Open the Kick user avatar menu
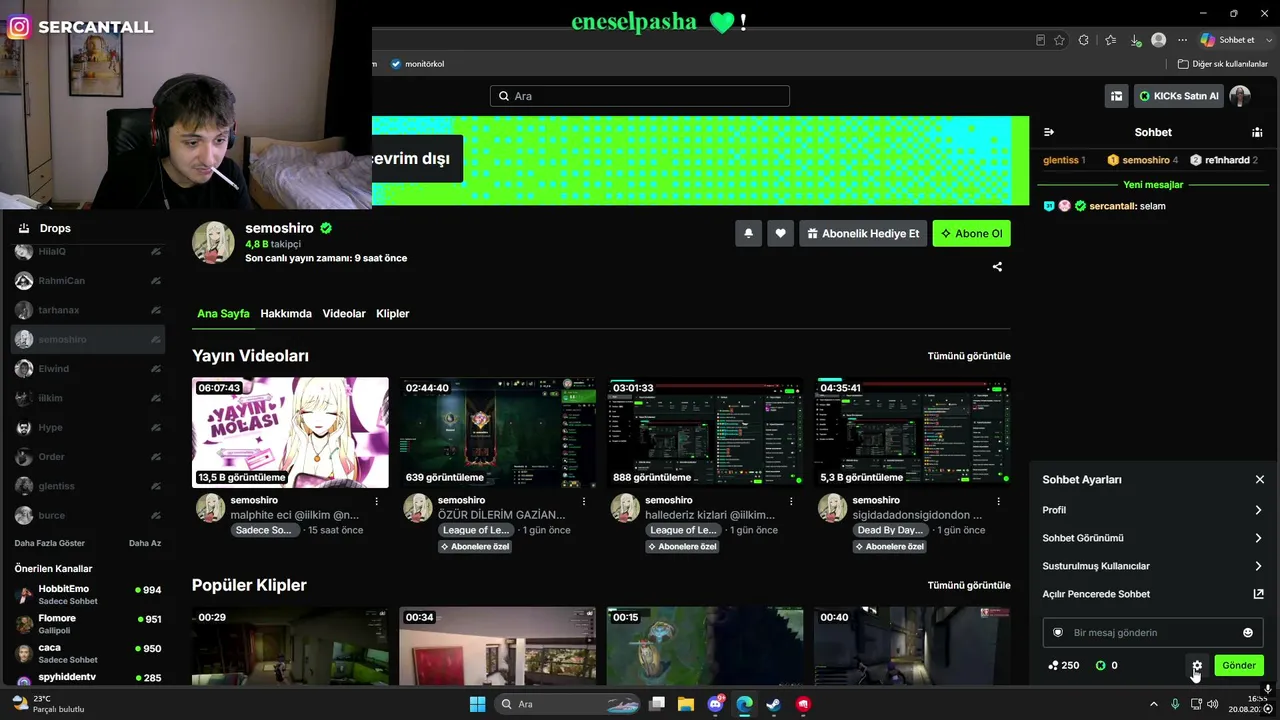This screenshot has height=720, width=1280. 1240,96
